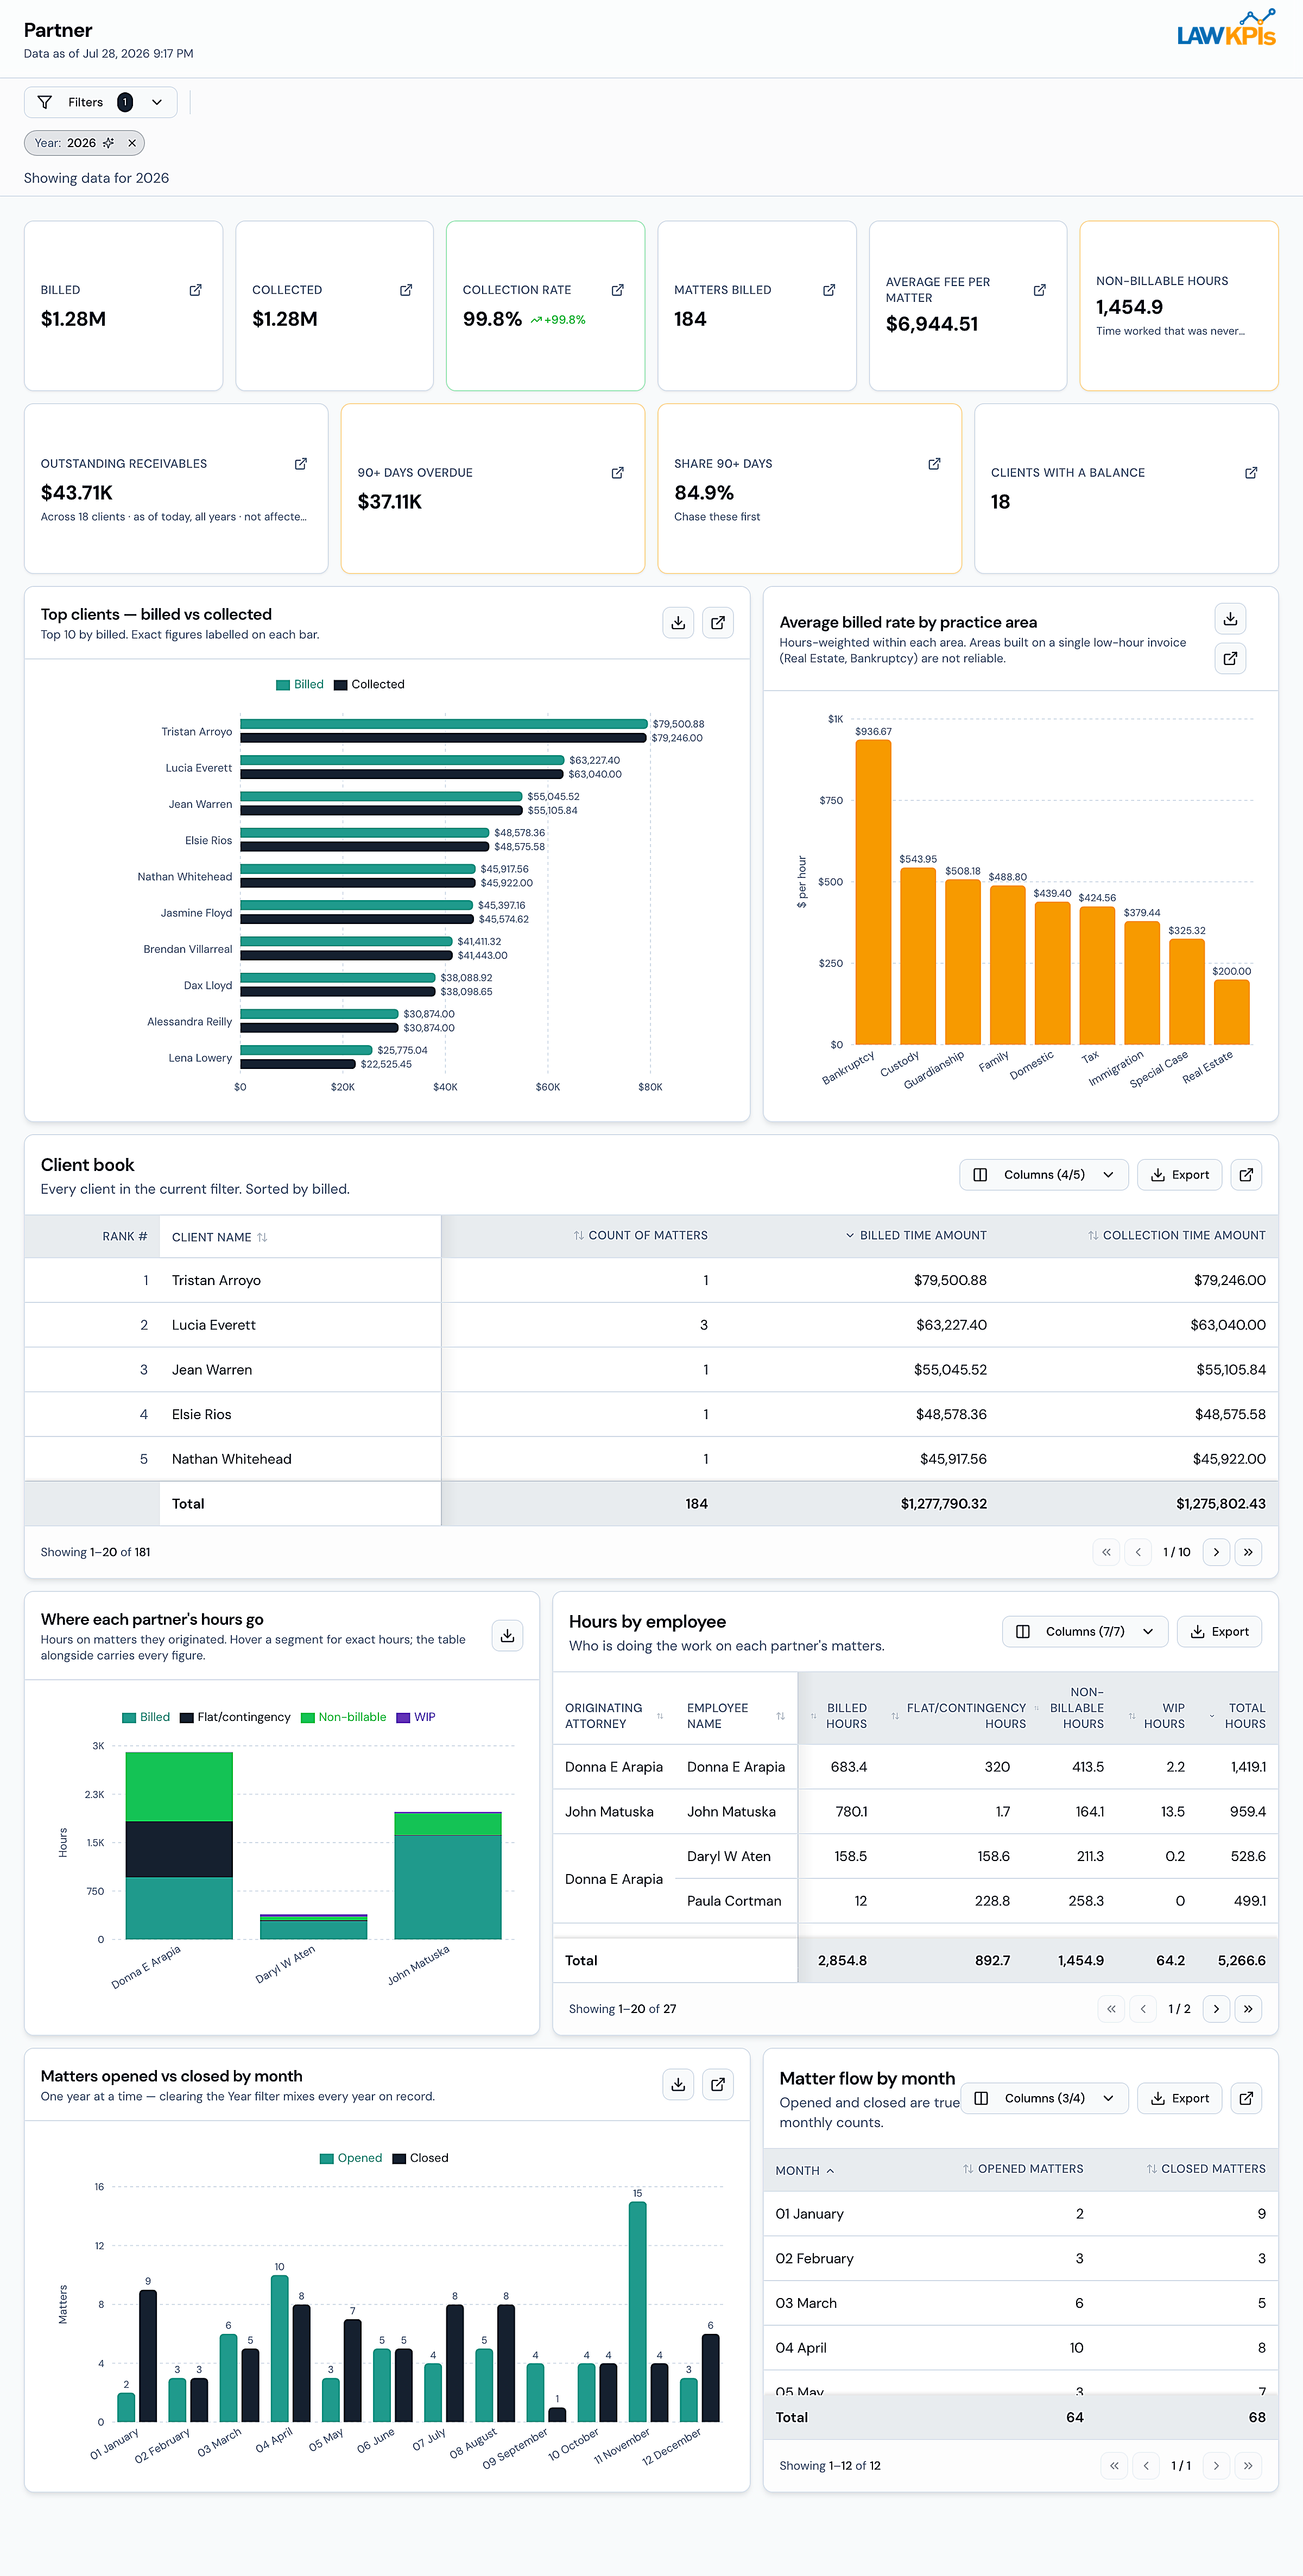Image resolution: width=1303 pixels, height=2576 pixels.
Task: Go to next page of Hours by employee
Action: click(1216, 2009)
